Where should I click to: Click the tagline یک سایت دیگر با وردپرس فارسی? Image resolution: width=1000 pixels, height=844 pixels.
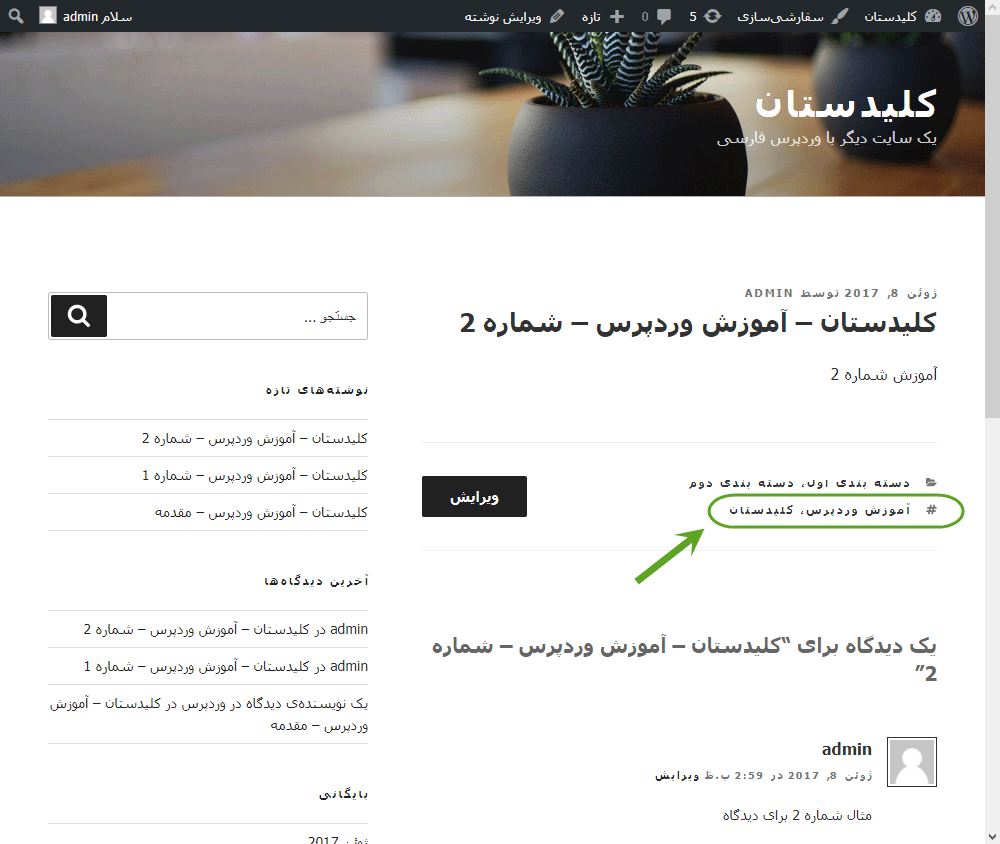point(827,138)
